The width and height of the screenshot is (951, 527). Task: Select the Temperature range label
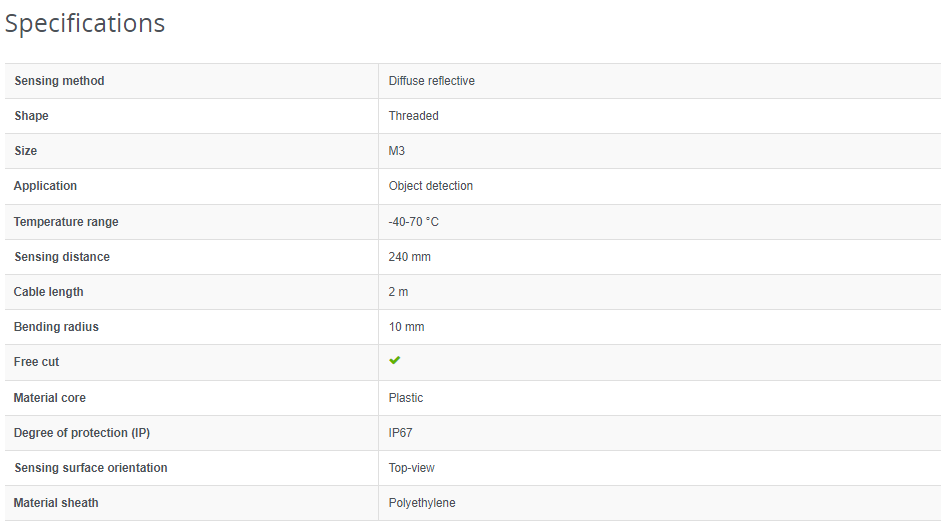click(x=66, y=222)
